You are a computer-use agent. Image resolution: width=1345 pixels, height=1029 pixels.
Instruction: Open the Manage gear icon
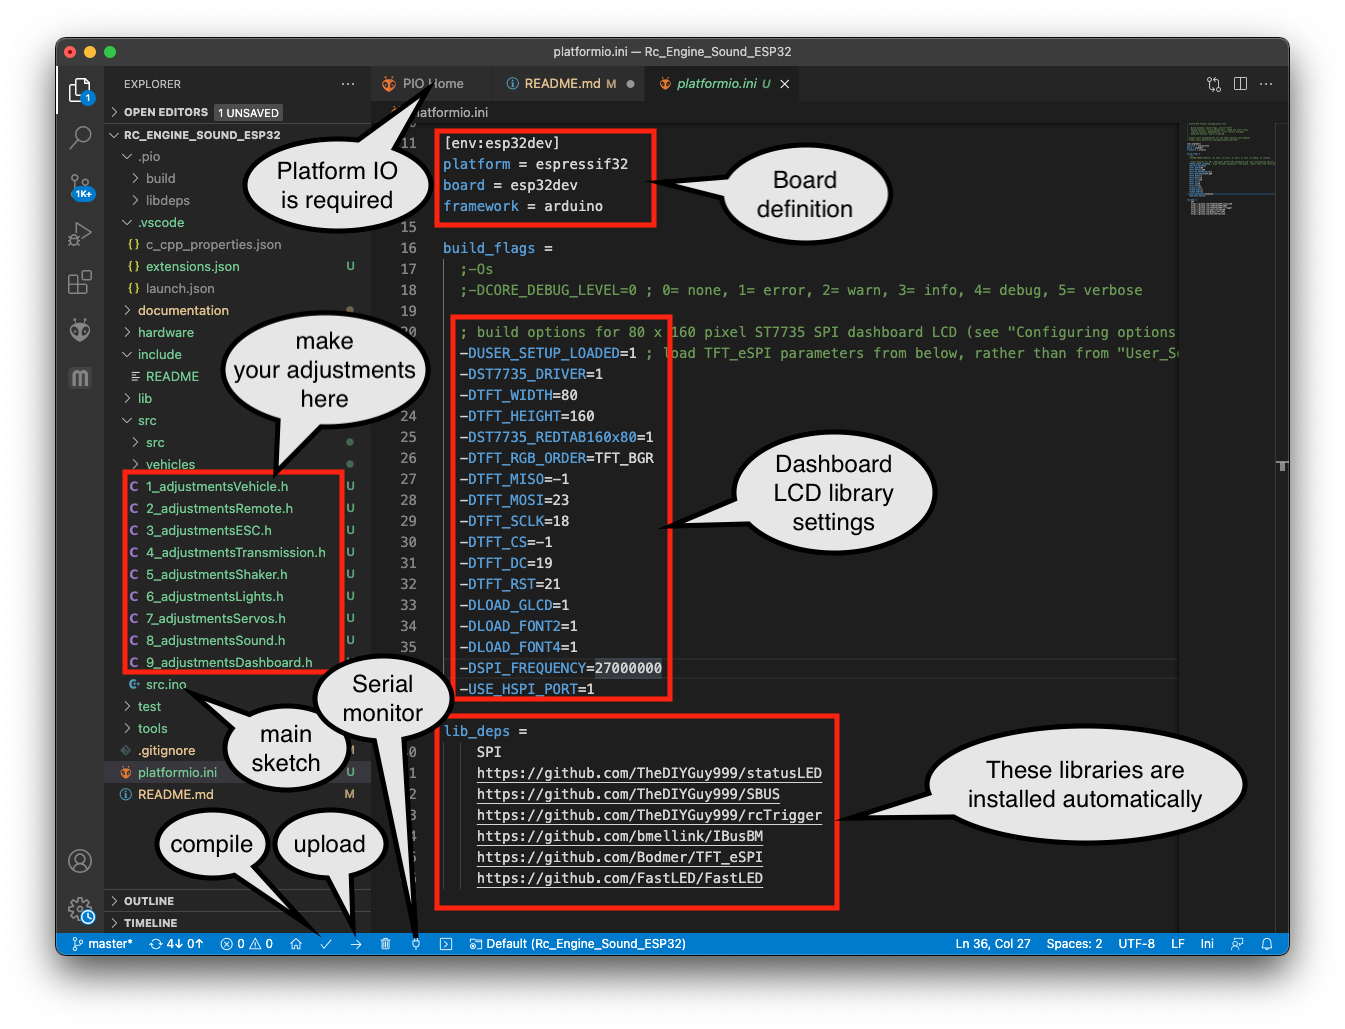(x=81, y=909)
